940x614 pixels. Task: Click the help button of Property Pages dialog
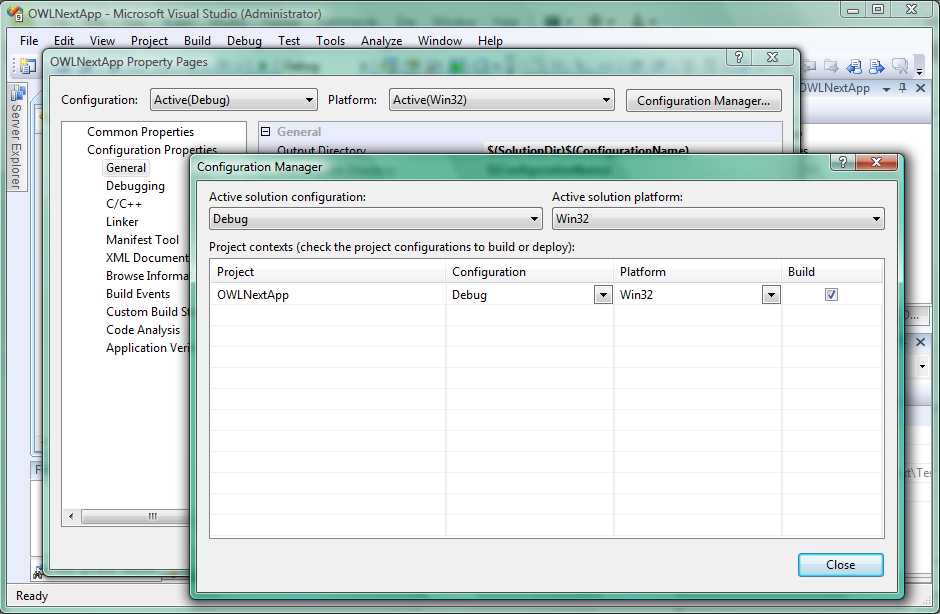coord(739,57)
